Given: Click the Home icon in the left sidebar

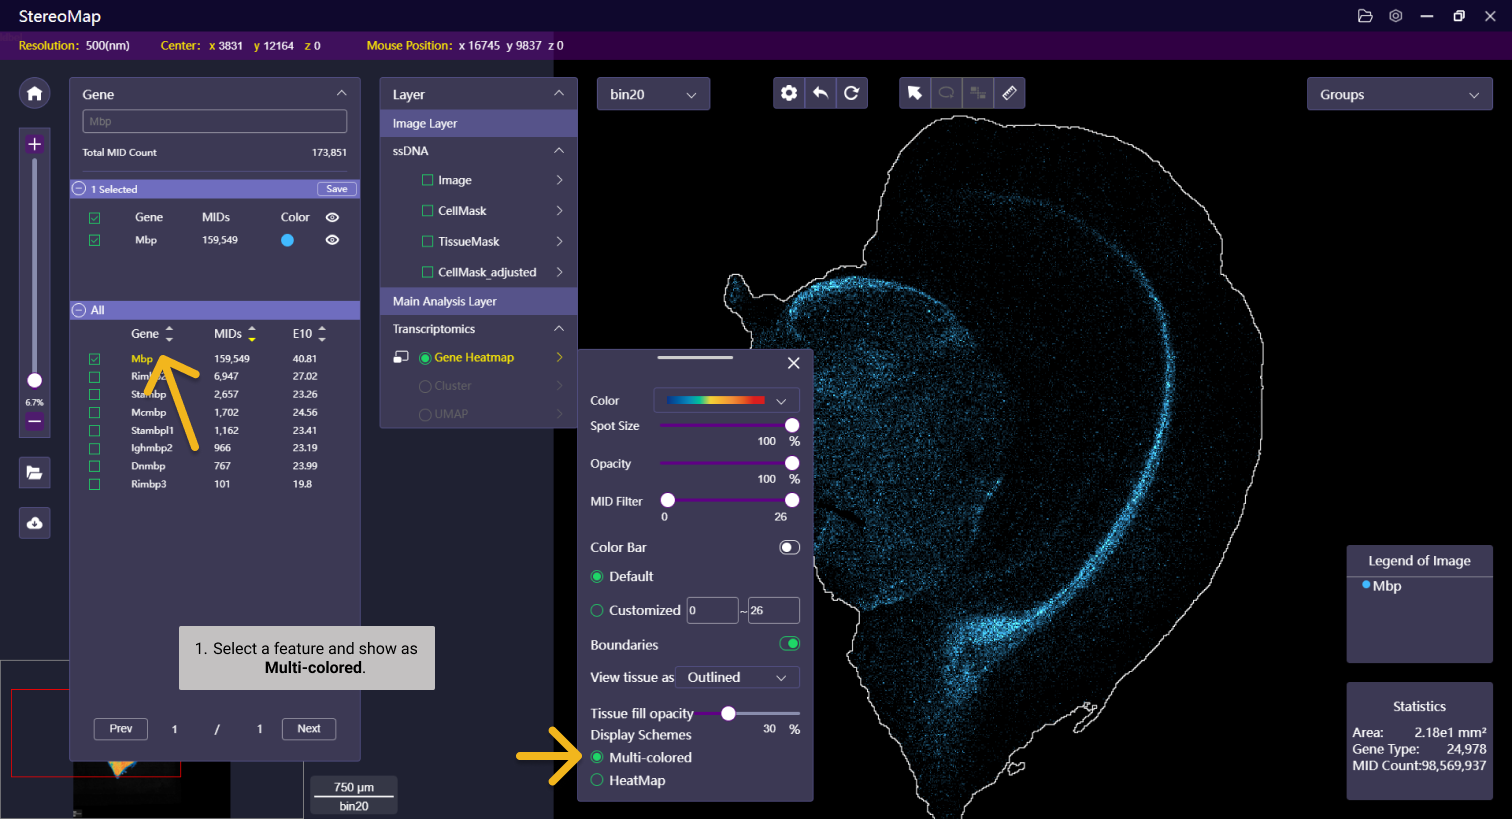Looking at the screenshot, I should pos(34,94).
